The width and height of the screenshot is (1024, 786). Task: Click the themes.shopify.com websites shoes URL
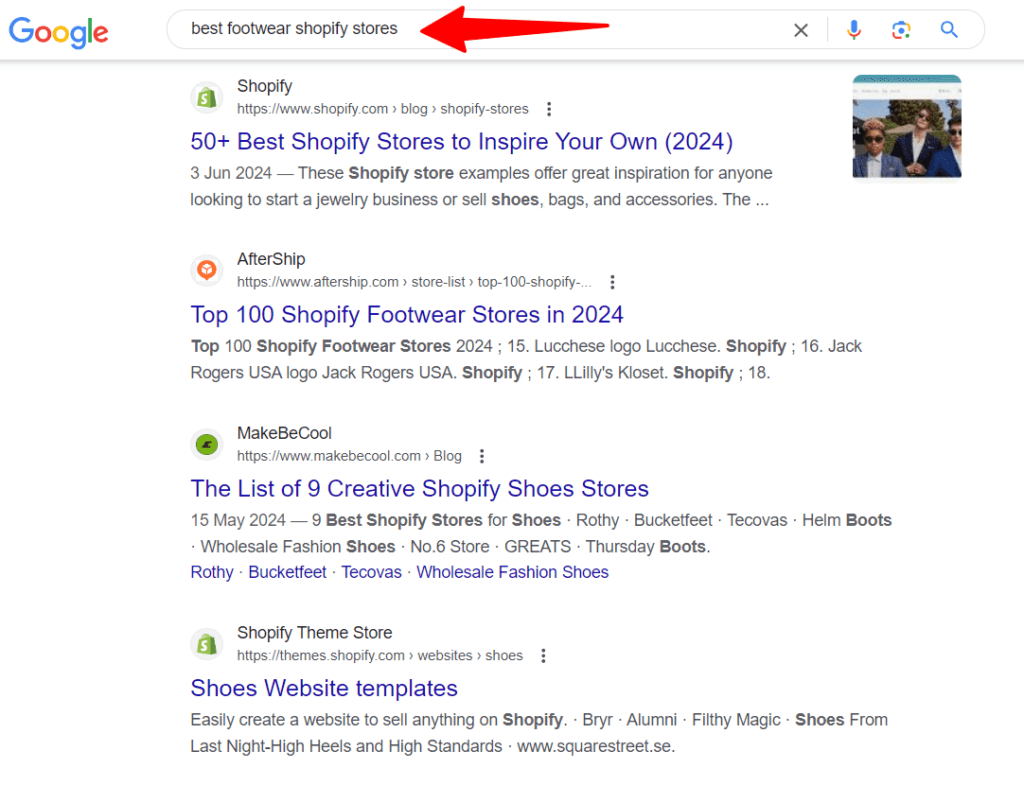tap(380, 655)
